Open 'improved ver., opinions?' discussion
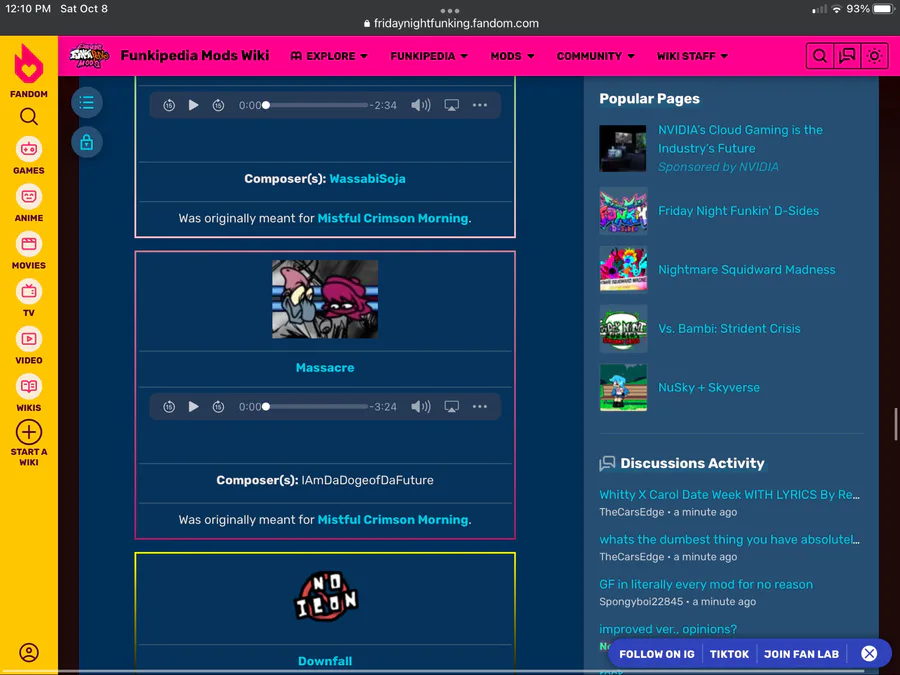This screenshot has height=675, width=900. 668,629
